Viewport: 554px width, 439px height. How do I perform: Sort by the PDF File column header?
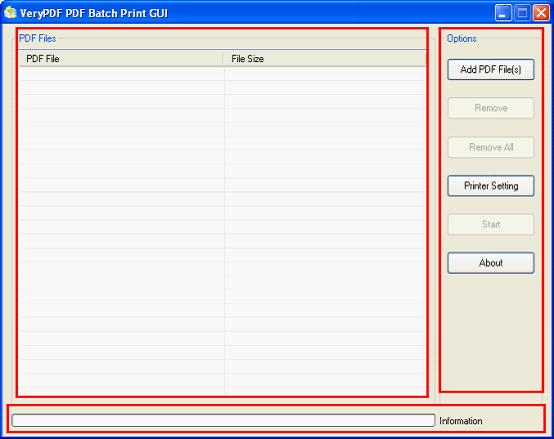coord(120,59)
